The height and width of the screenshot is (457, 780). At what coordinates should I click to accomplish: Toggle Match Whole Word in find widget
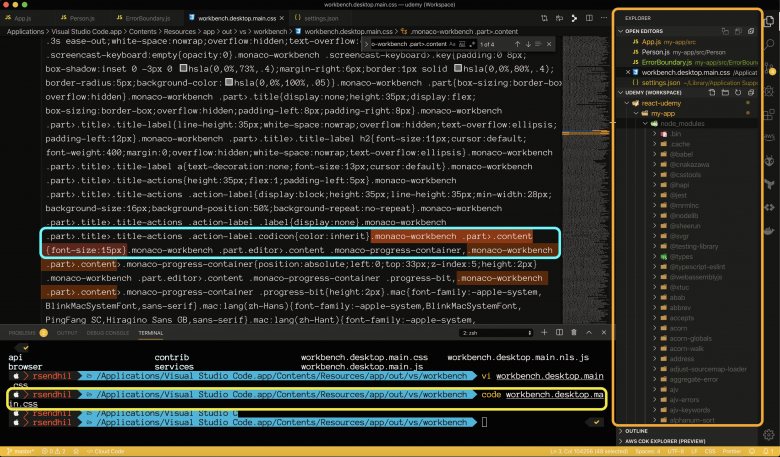coord(462,44)
